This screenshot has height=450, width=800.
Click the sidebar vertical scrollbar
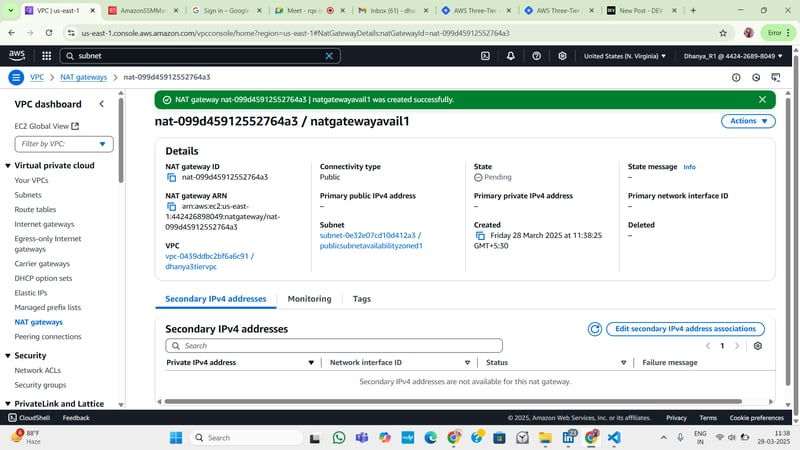pos(121,140)
